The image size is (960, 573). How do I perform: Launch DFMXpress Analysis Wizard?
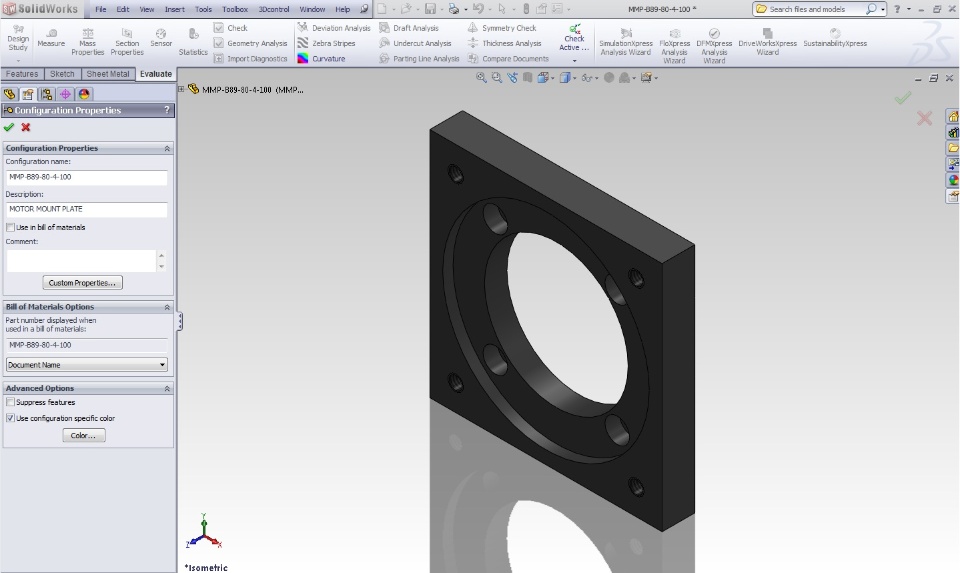714,44
